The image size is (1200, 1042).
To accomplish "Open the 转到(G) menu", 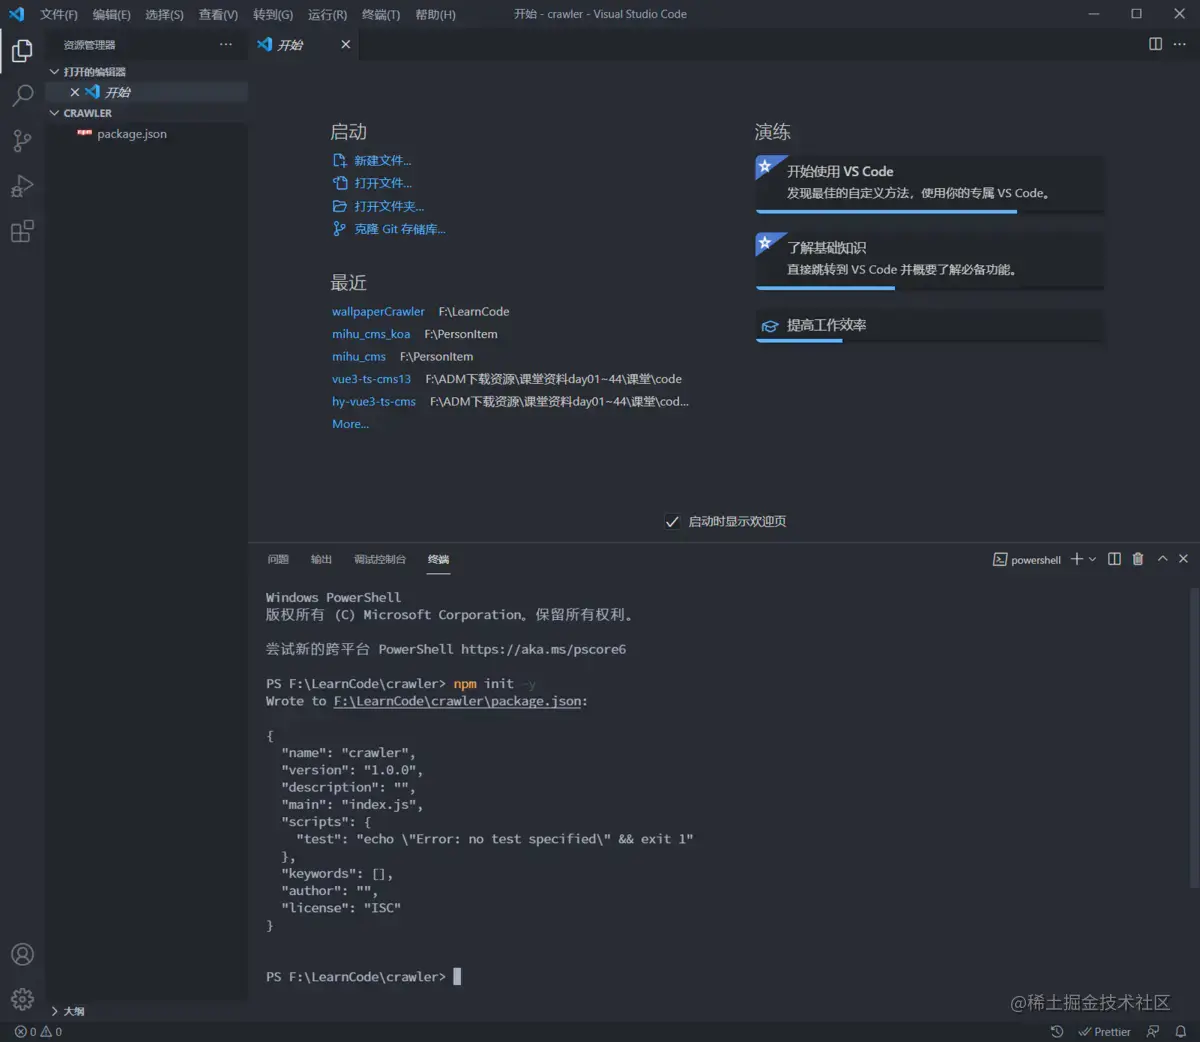I will coord(273,15).
